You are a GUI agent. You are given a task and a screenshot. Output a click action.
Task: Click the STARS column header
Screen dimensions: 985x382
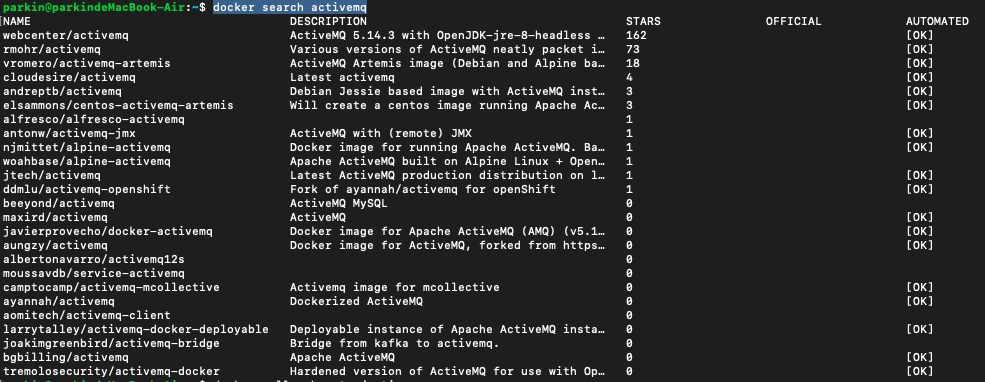pyautogui.click(x=643, y=21)
